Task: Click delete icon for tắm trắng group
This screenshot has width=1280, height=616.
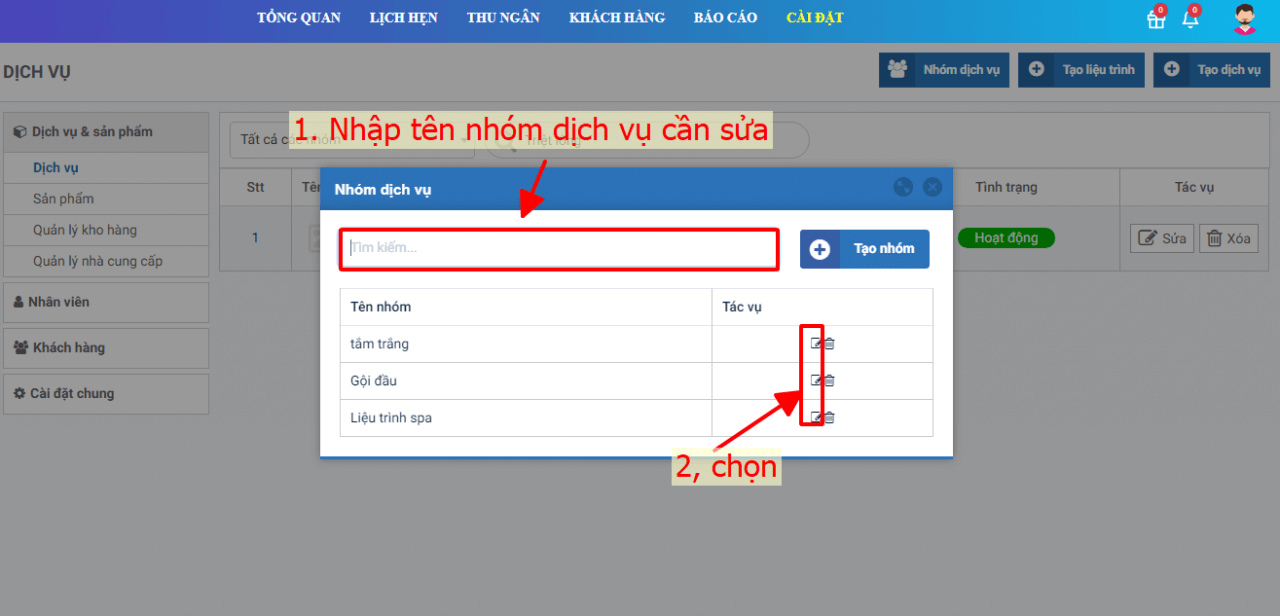Action: (829, 344)
